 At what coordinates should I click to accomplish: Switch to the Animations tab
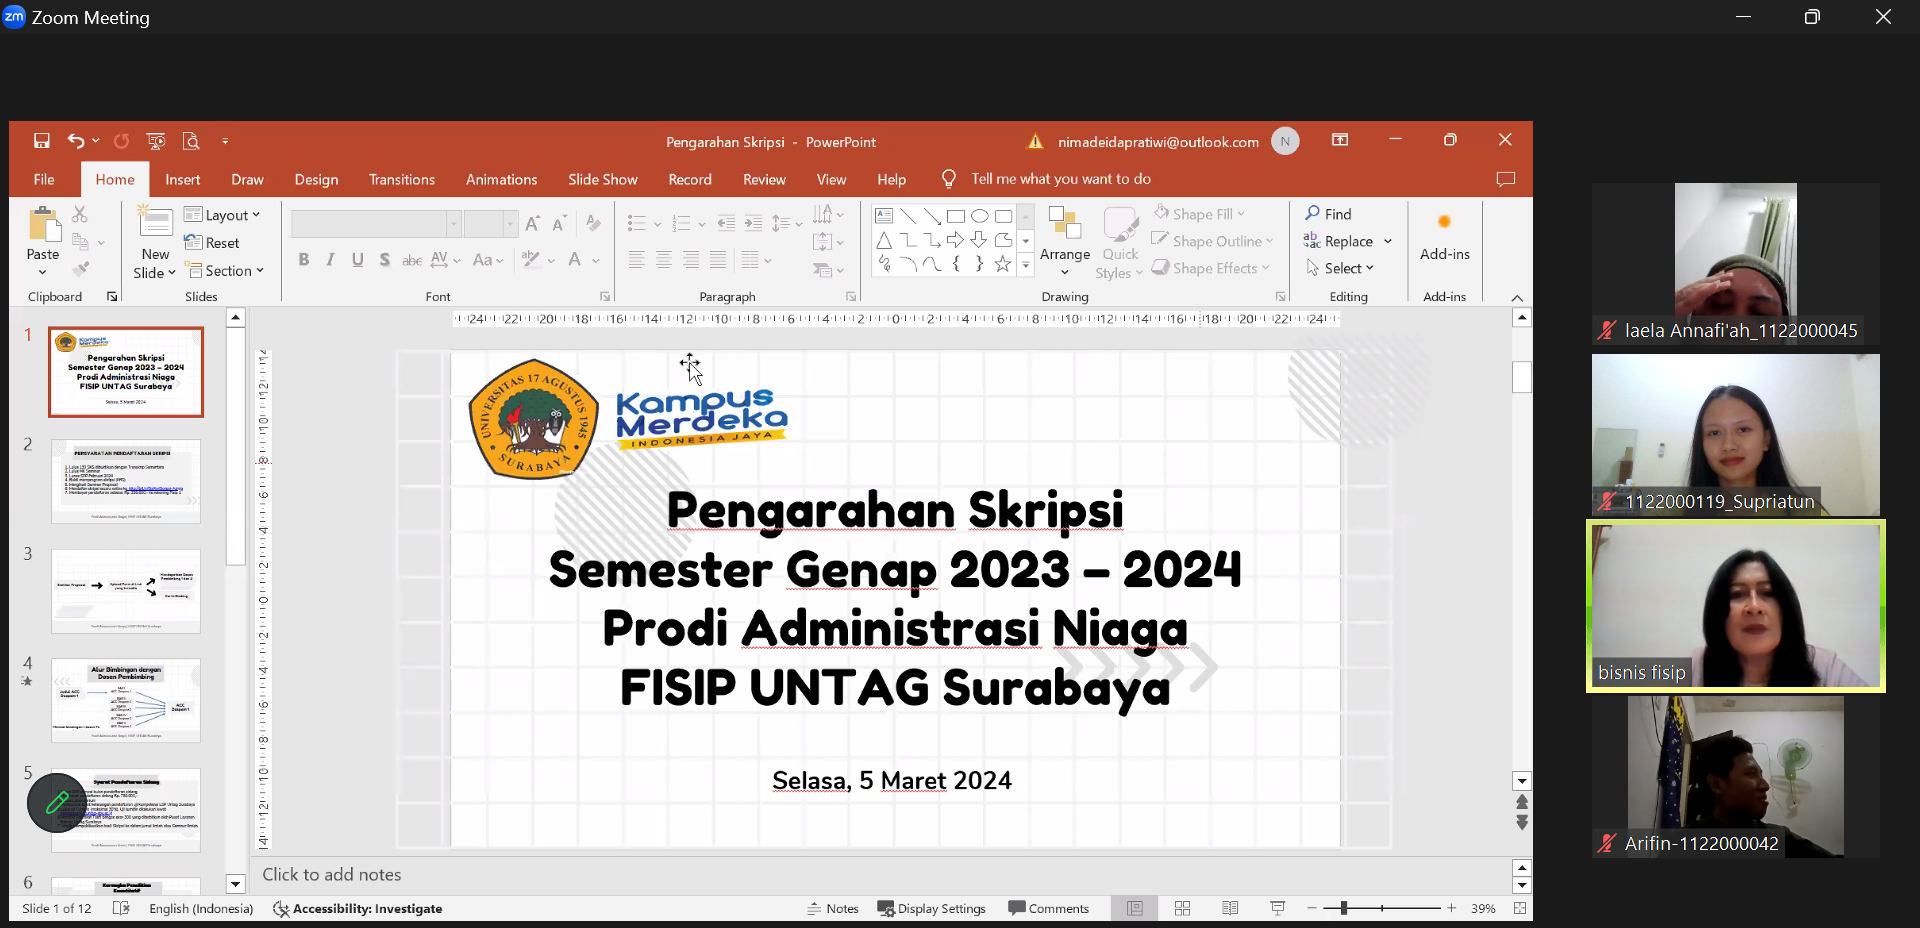[x=501, y=179]
